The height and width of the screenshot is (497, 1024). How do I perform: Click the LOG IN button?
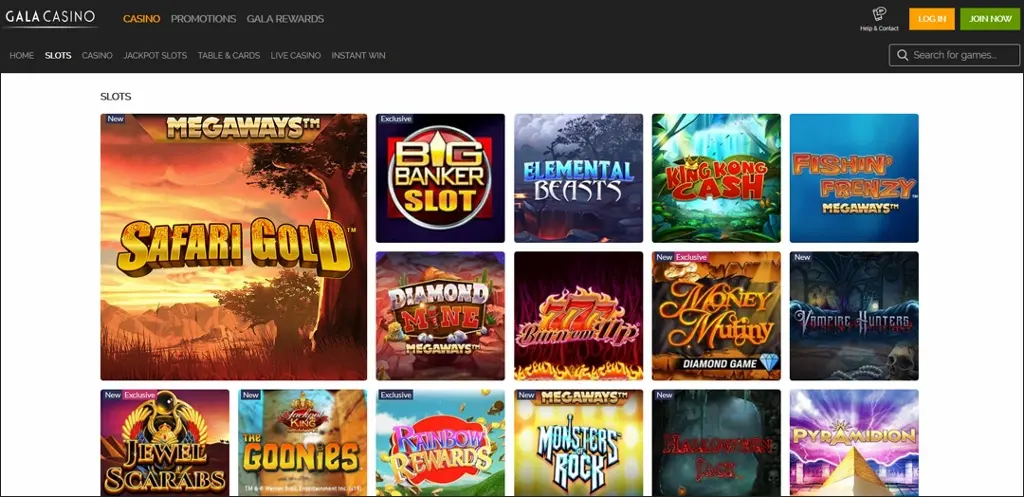(931, 19)
